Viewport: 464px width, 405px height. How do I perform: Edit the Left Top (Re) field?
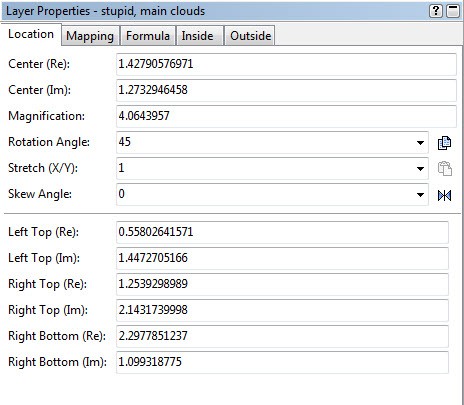282,232
